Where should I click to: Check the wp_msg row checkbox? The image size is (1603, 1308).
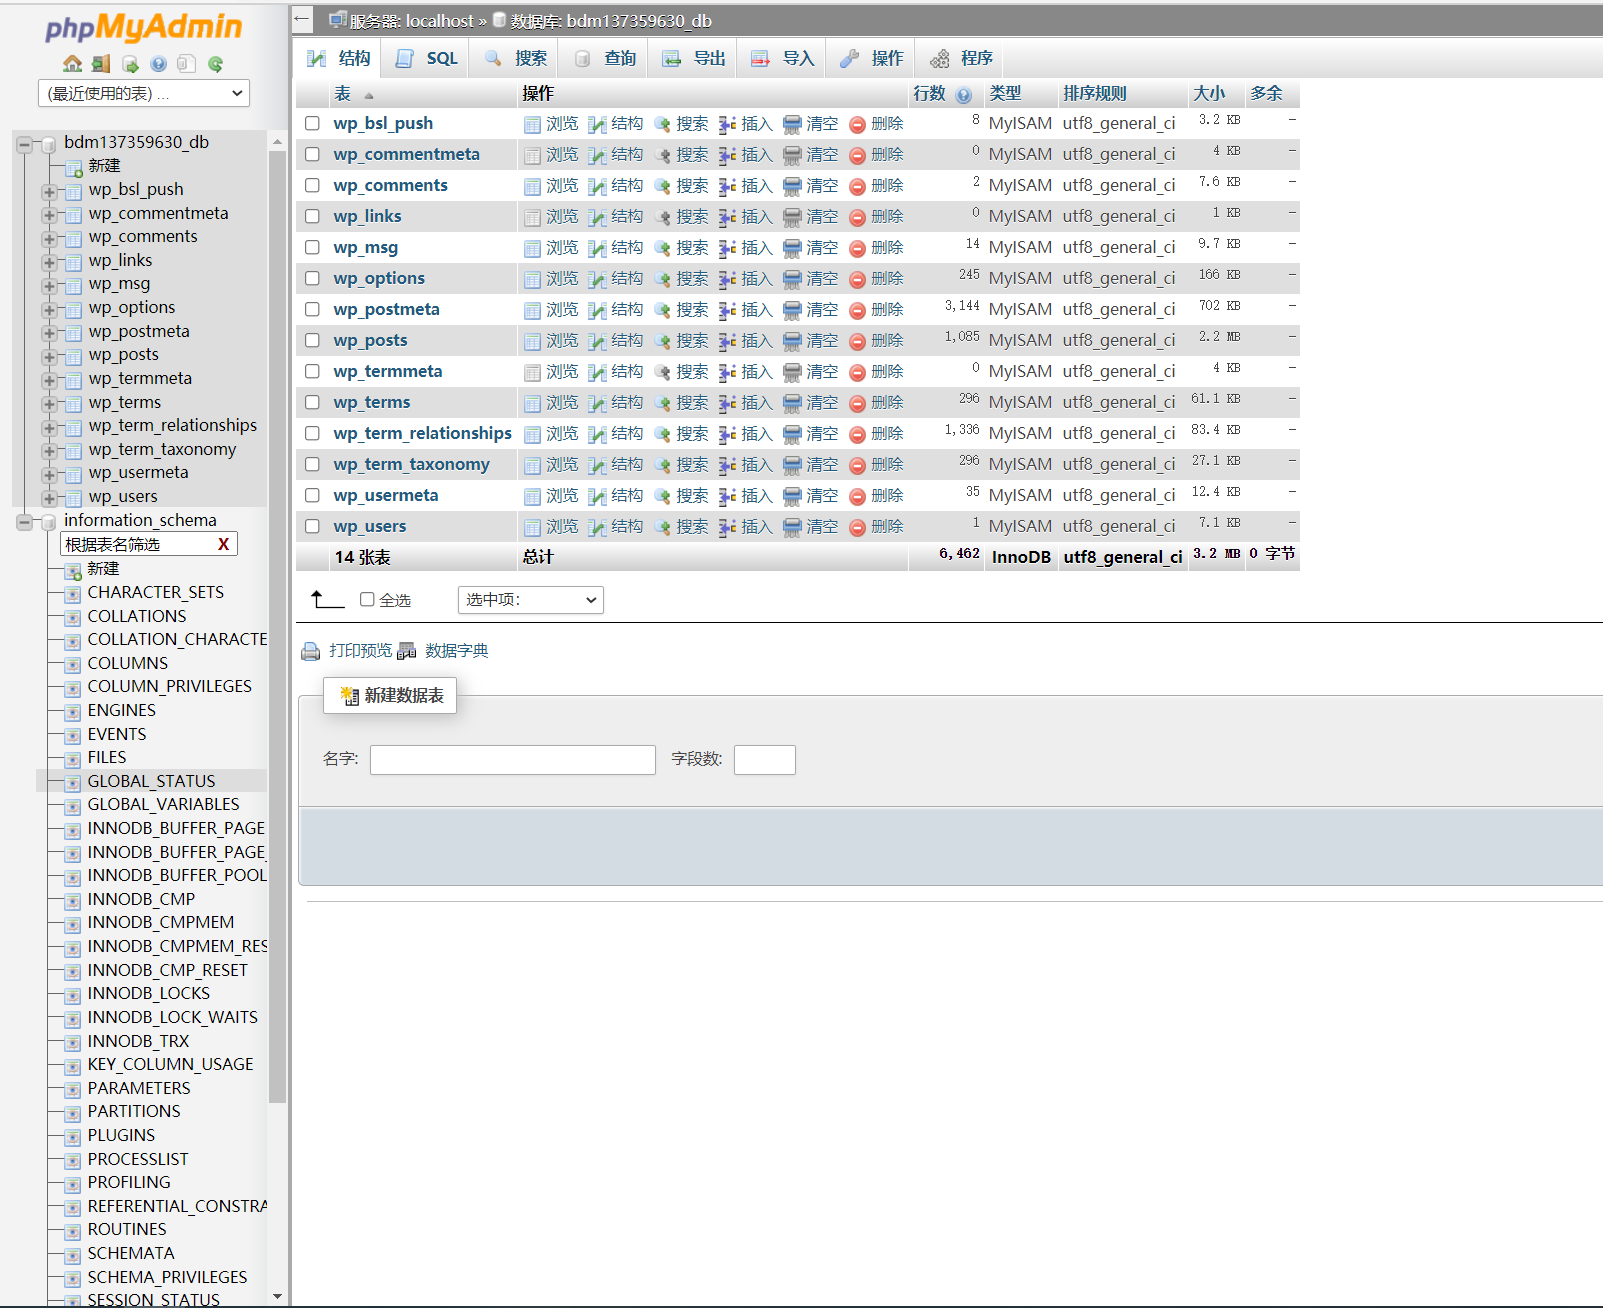click(x=312, y=247)
